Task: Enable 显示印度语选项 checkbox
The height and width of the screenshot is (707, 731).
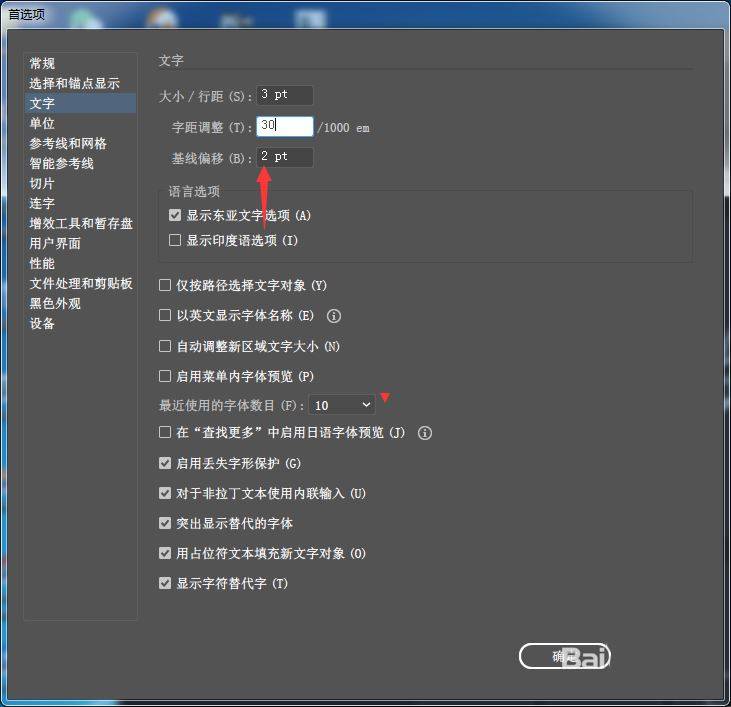Action: coord(176,241)
